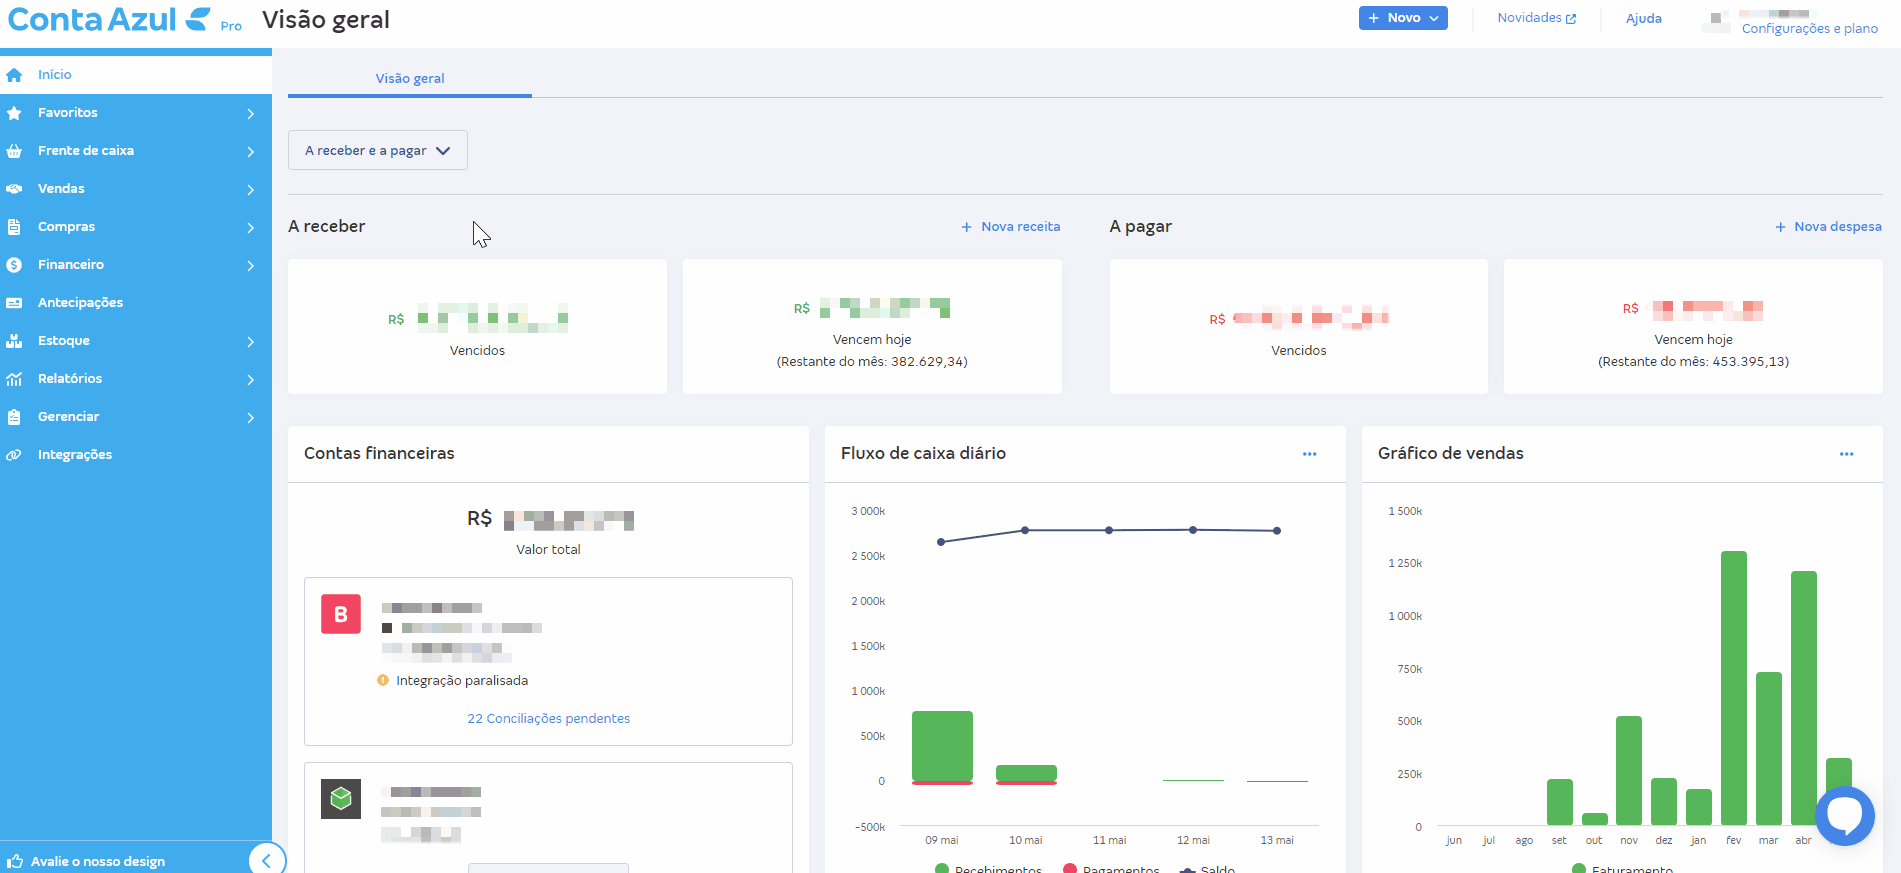Image resolution: width=1901 pixels, height=873 pixels.
Task: Open Configurações e plano
Action: [1809, 29]
